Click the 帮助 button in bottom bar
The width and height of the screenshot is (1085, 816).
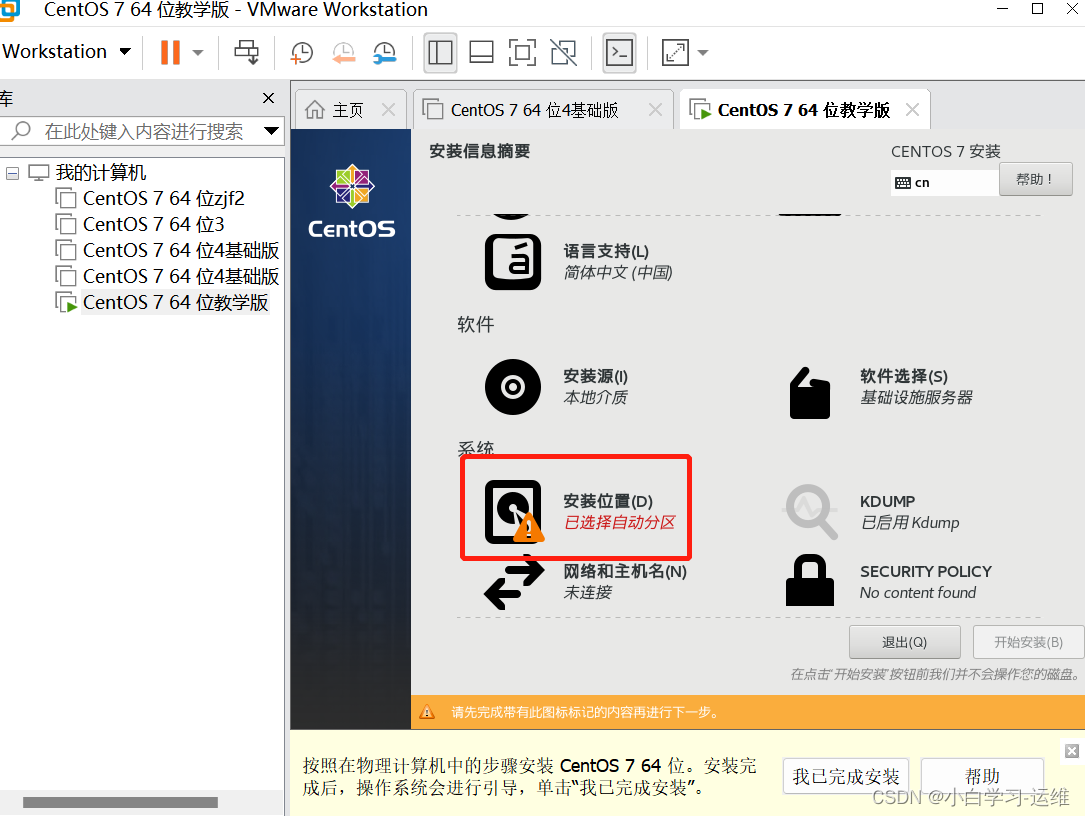pyautogui.click(x=983, y=777)
